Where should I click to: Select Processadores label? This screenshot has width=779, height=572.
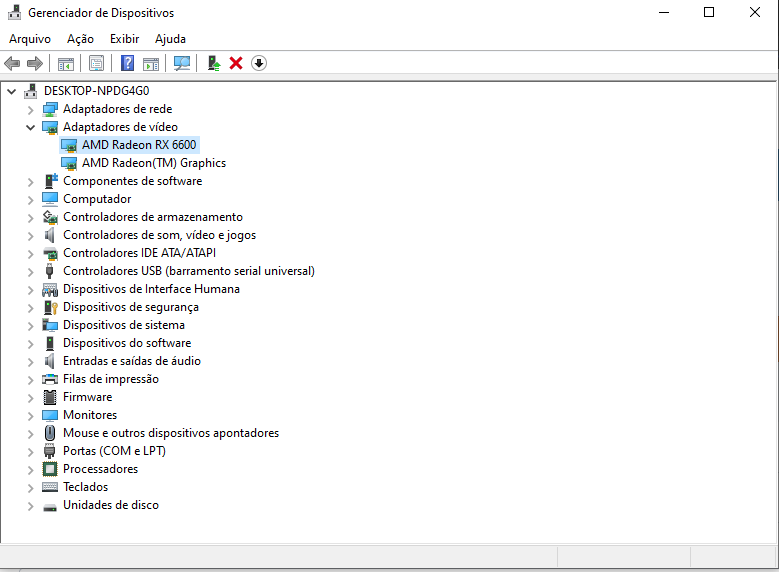100,469
